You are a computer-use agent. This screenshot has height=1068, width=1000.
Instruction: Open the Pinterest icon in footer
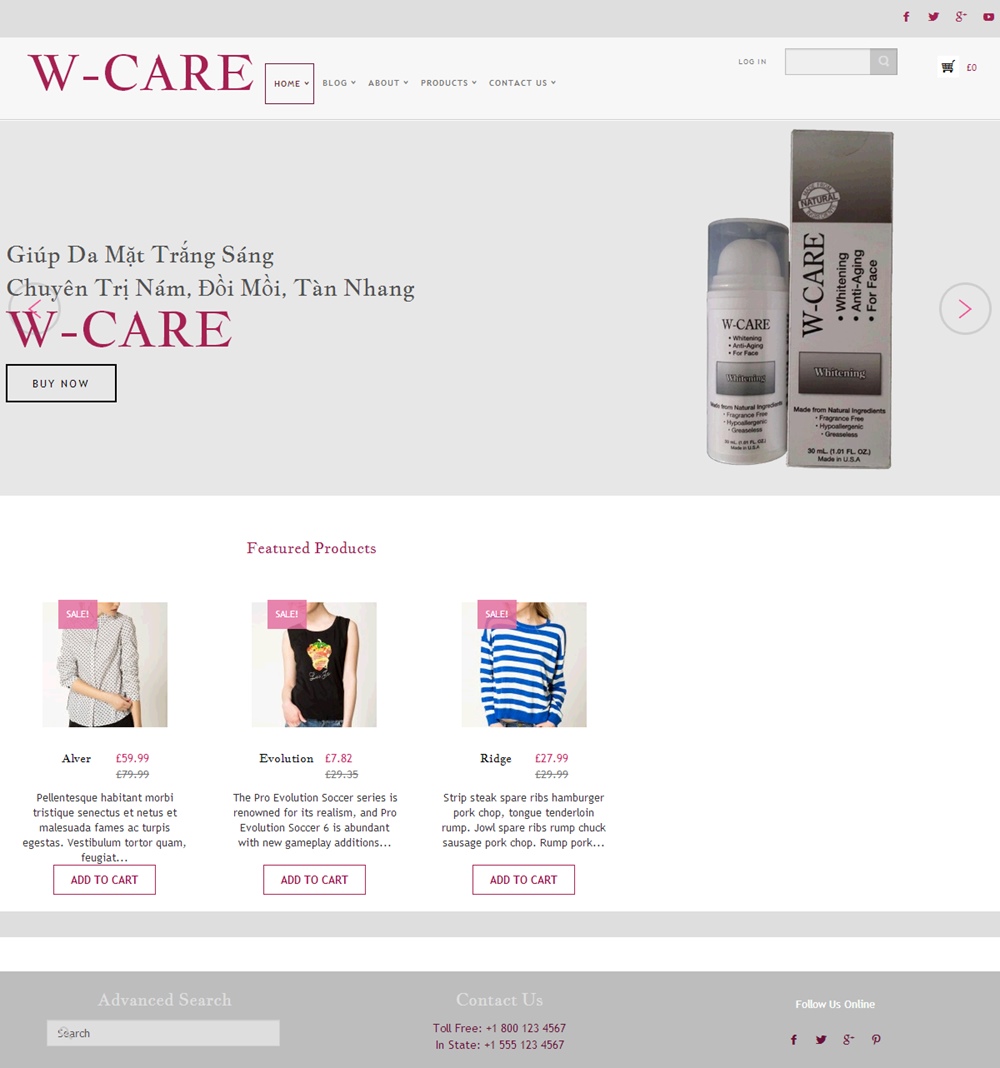coord(876,1039)
